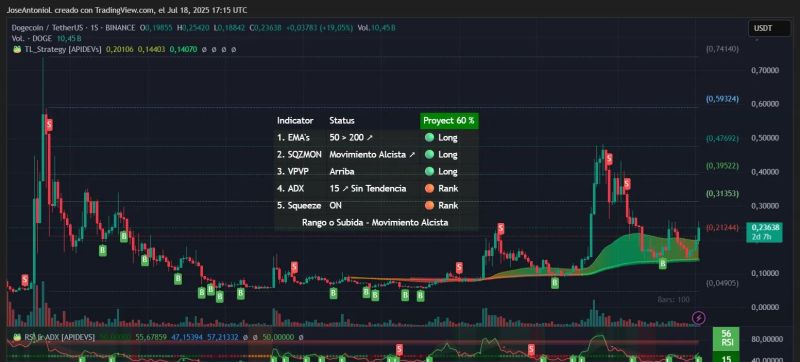This screenshot has width=800, height=362.
Task: Click the Proyect 60 % green badge
Action: 448,121
